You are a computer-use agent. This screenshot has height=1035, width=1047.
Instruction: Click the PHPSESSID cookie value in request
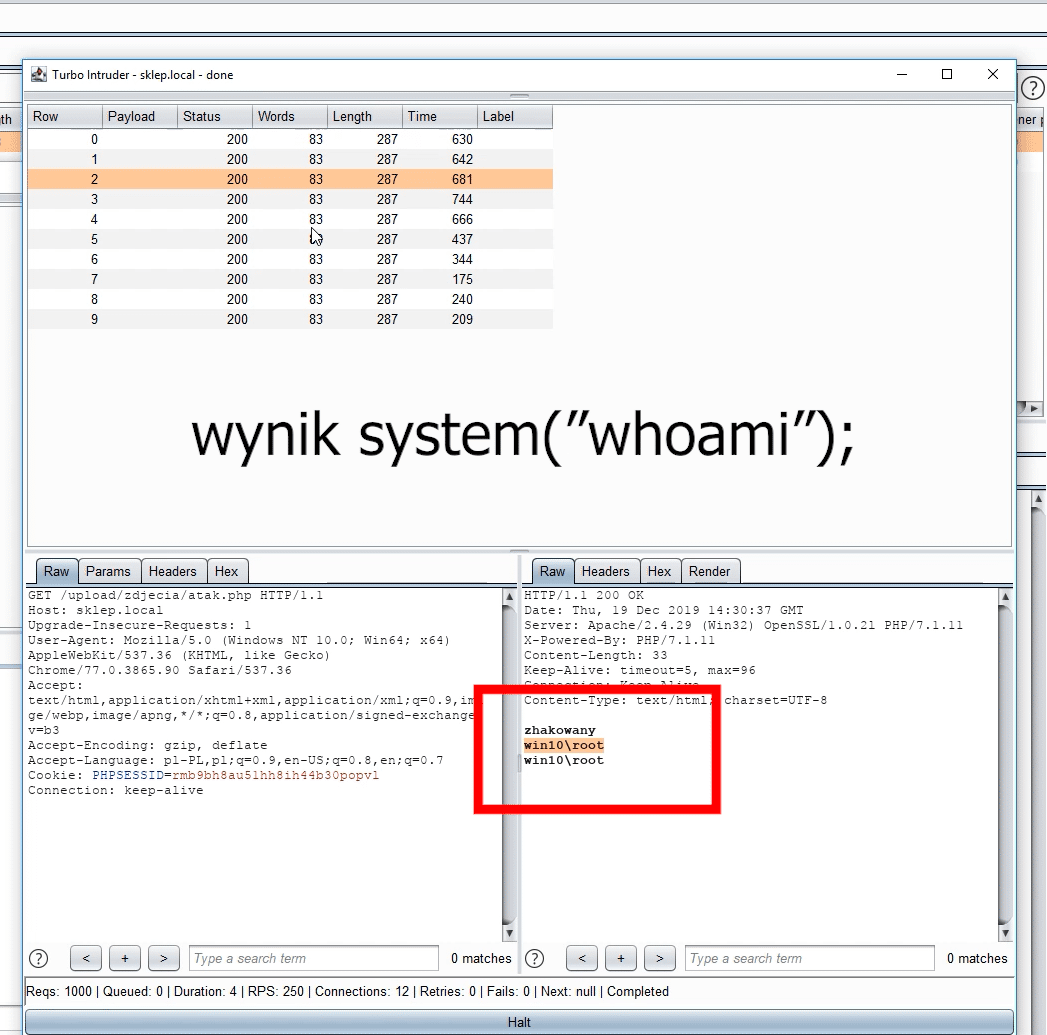tap(275, 775)
